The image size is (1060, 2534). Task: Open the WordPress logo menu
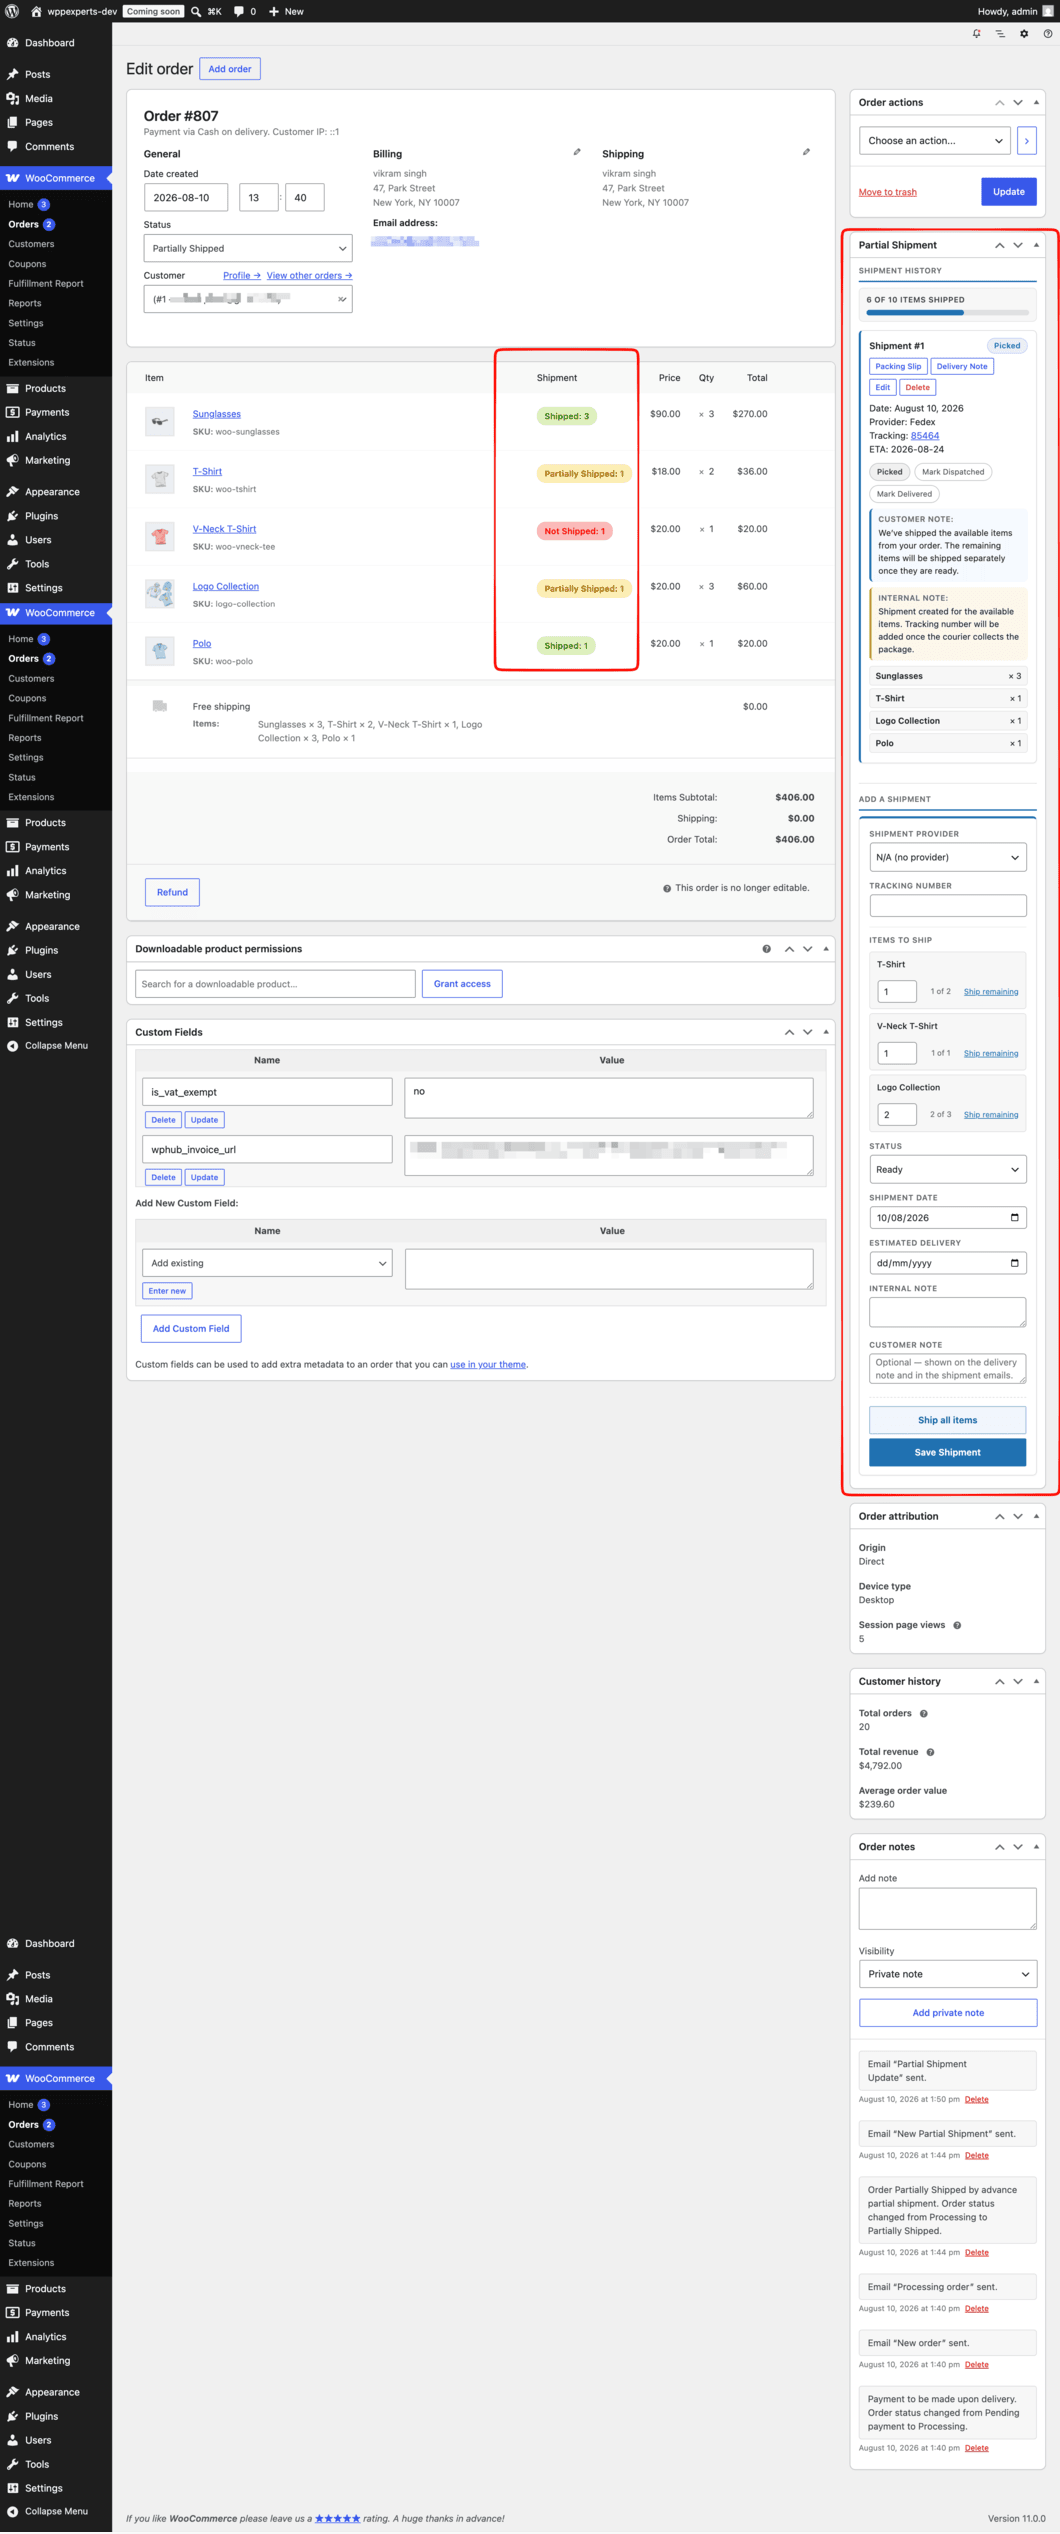click(12, 11)
